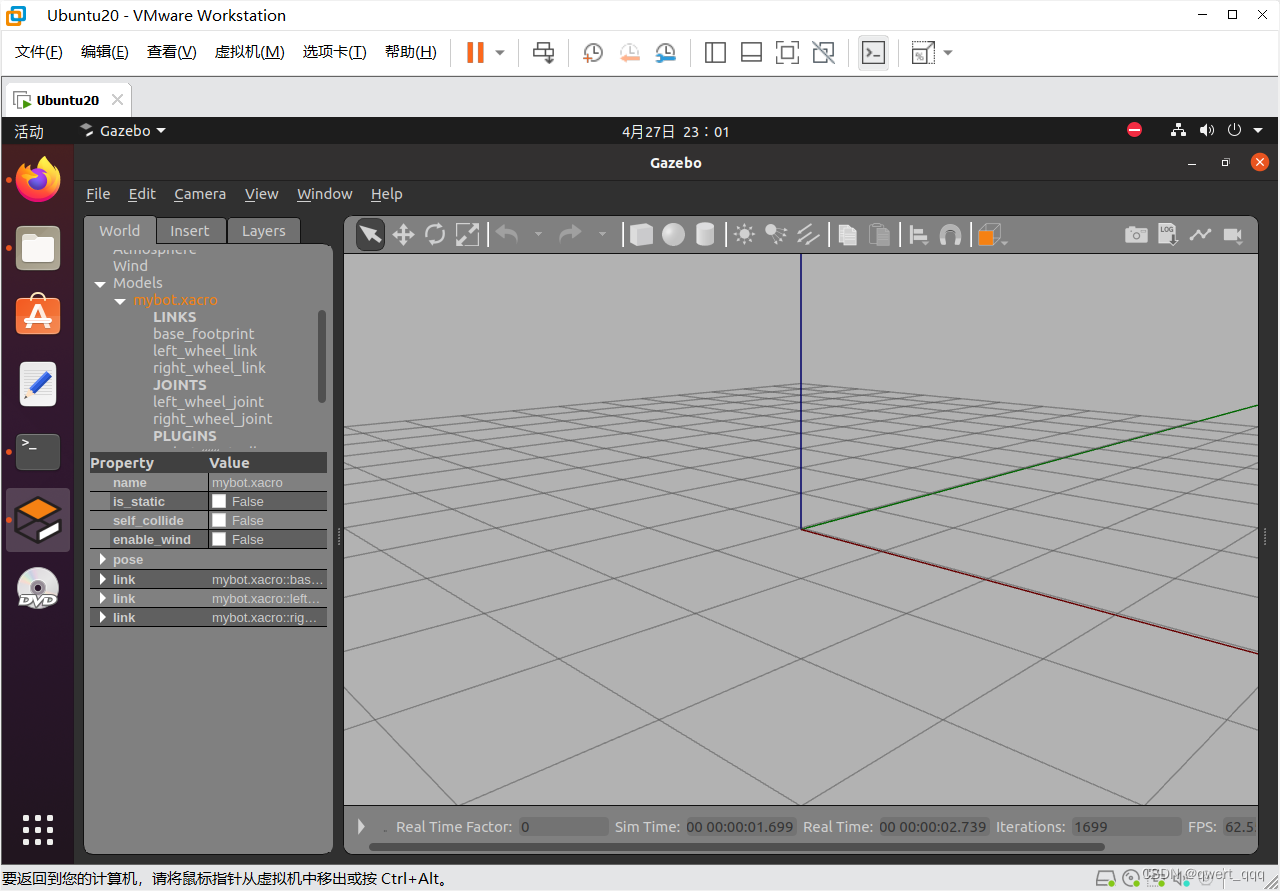1280x891 pixels.
Task: Toggle the Snap magnet tool
Action: click(950, 234)
